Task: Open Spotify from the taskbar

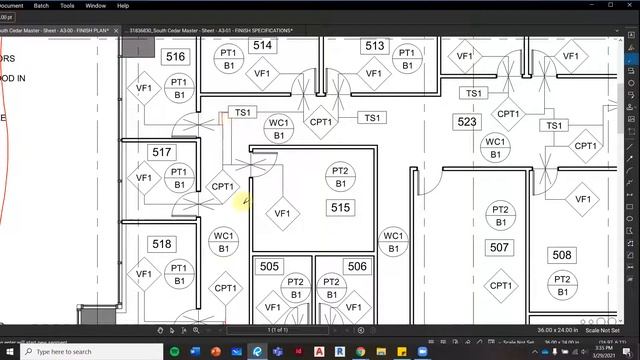Action: tap(175, 351)
